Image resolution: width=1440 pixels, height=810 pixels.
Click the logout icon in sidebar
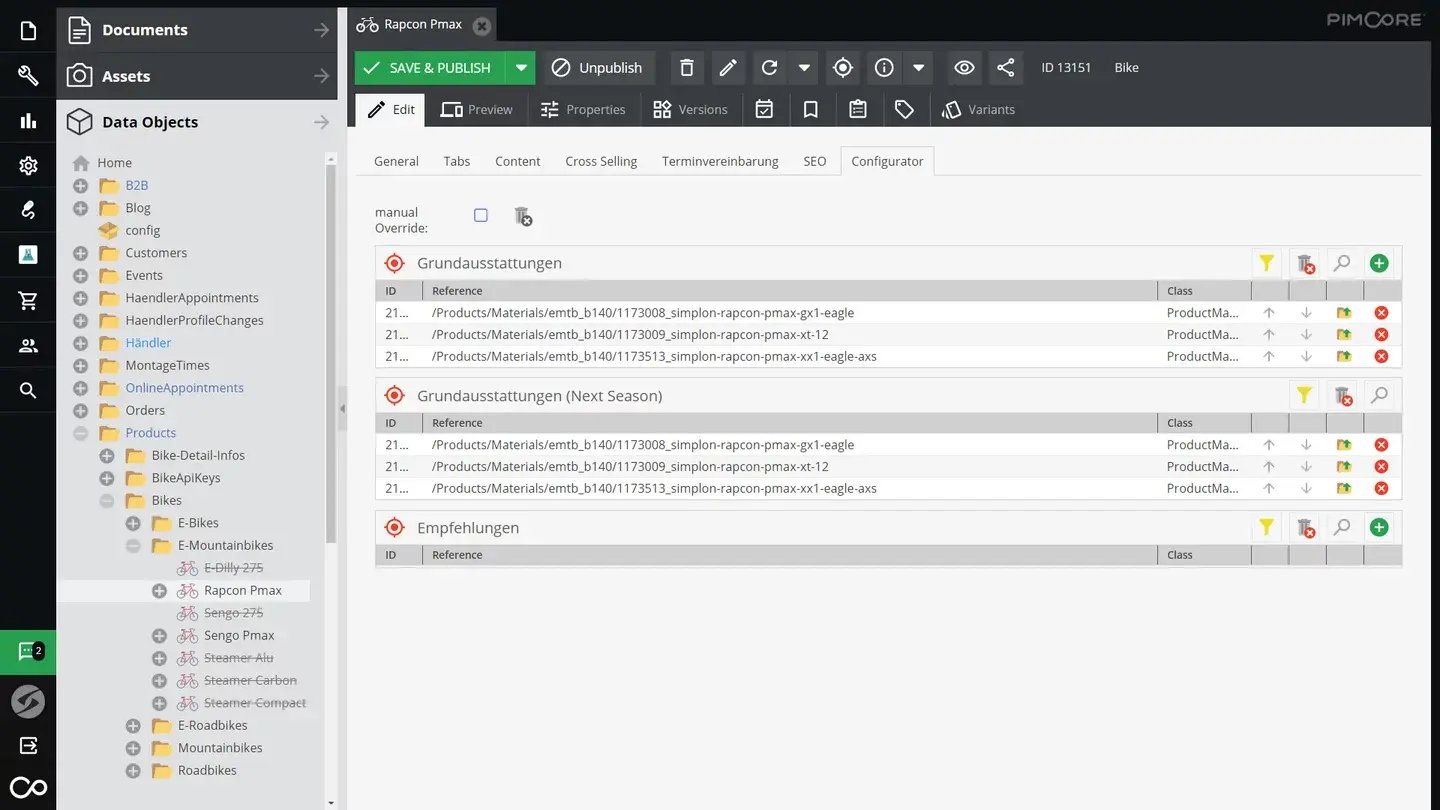(x=28, y=745)
